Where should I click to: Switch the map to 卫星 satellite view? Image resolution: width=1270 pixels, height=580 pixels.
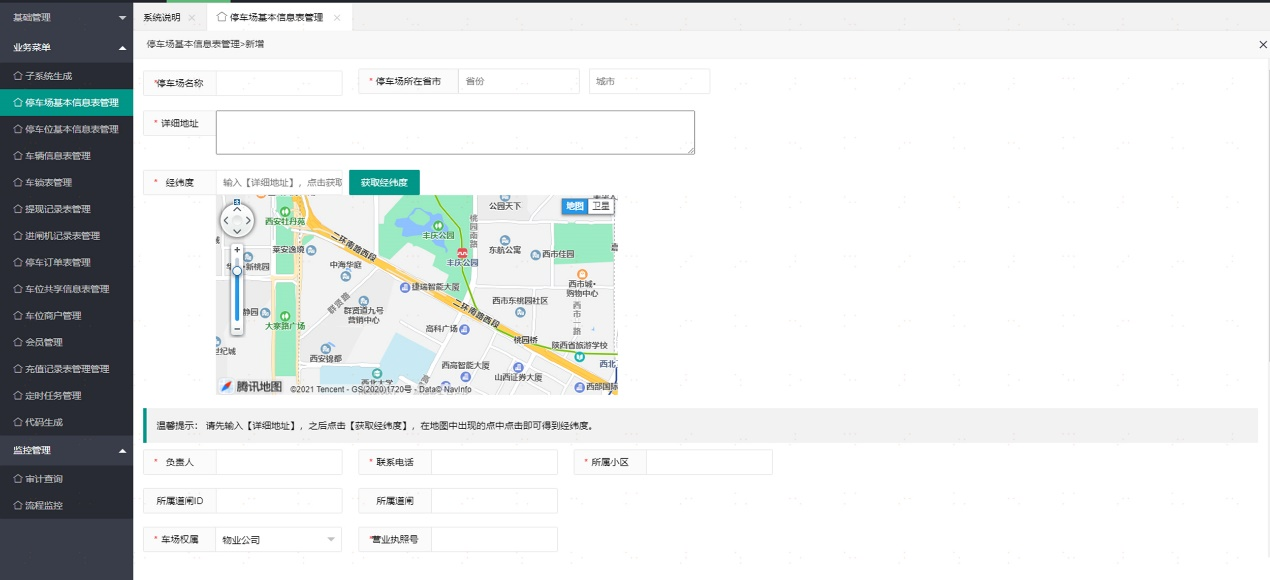(x=600, y=206)
